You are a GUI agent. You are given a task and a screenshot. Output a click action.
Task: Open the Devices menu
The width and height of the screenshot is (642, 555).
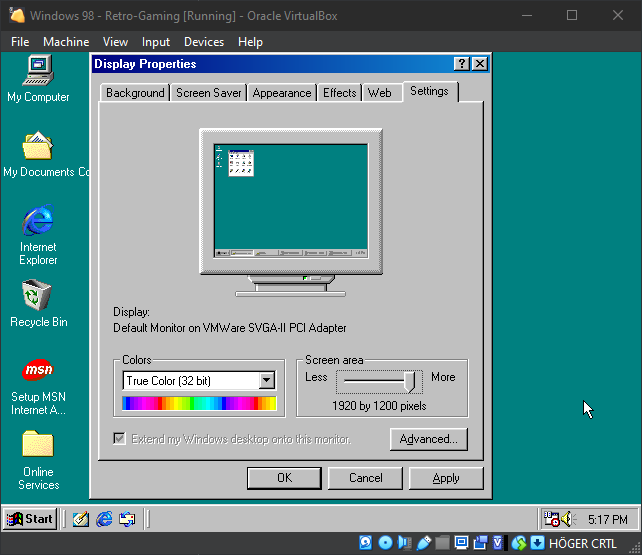[x=204, y=42]
